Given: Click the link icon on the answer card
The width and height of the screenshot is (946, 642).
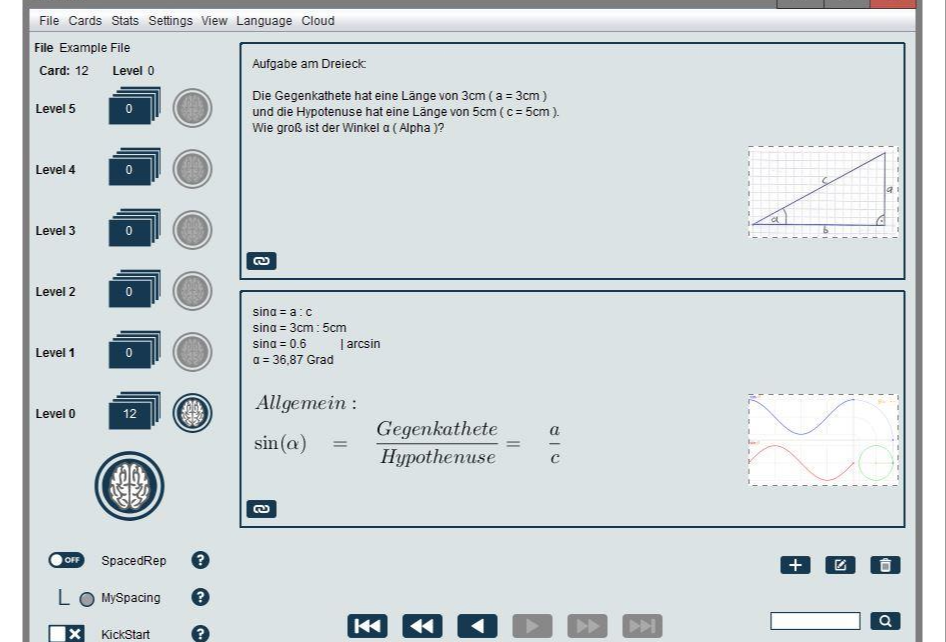Looking at the screenshot, I should coord(262,509).
